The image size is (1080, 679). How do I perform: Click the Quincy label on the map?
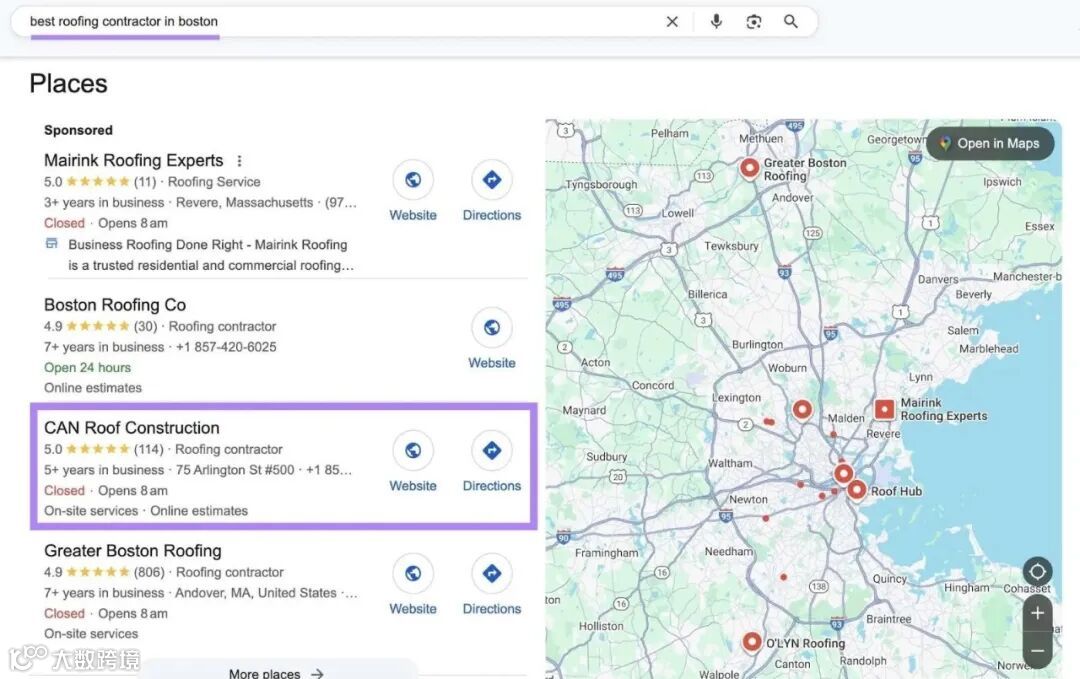coord(889,579)
